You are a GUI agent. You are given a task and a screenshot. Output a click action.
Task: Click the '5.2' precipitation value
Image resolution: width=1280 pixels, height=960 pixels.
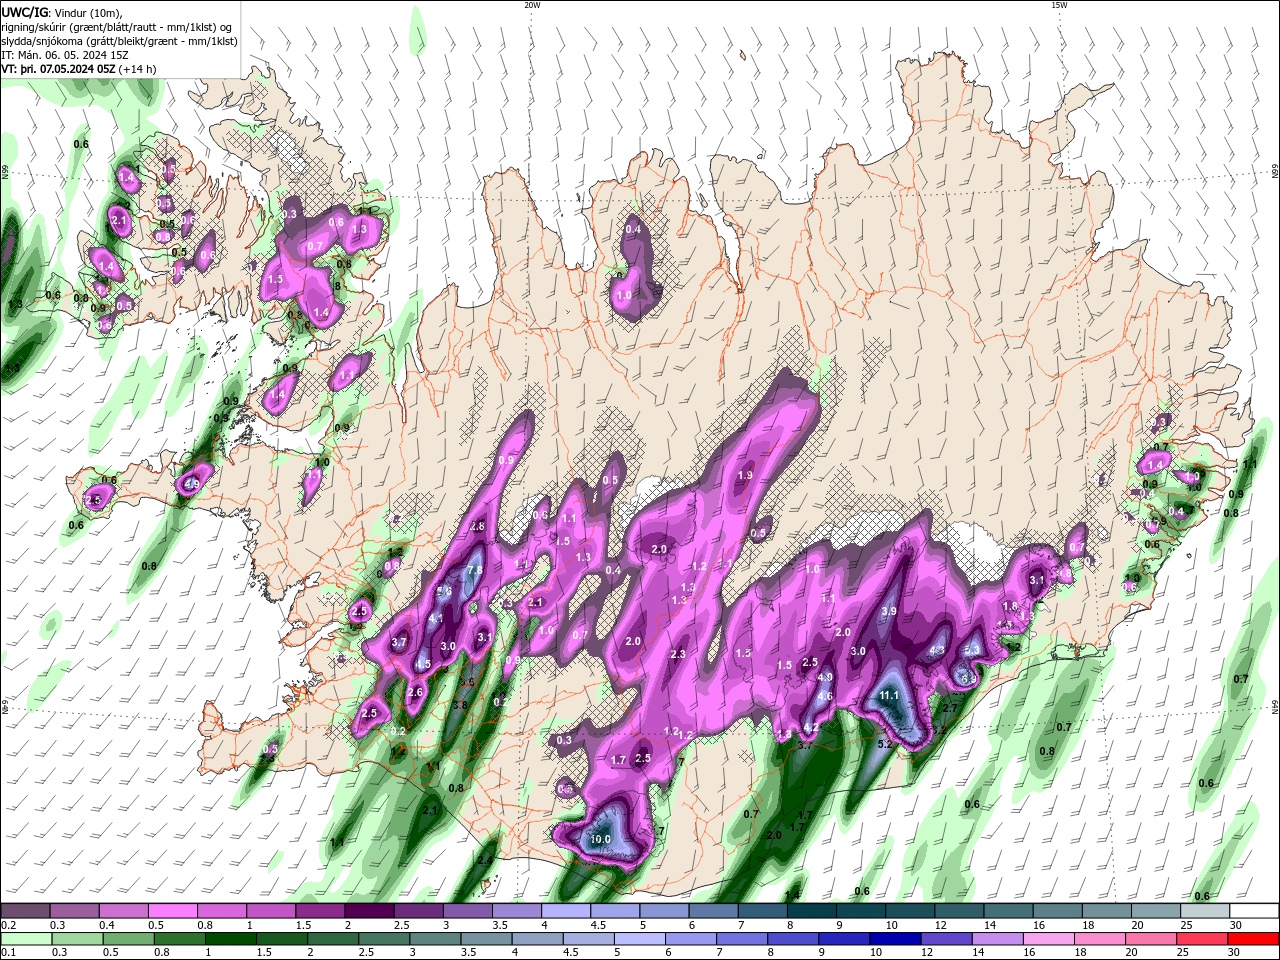coord(885,744)
